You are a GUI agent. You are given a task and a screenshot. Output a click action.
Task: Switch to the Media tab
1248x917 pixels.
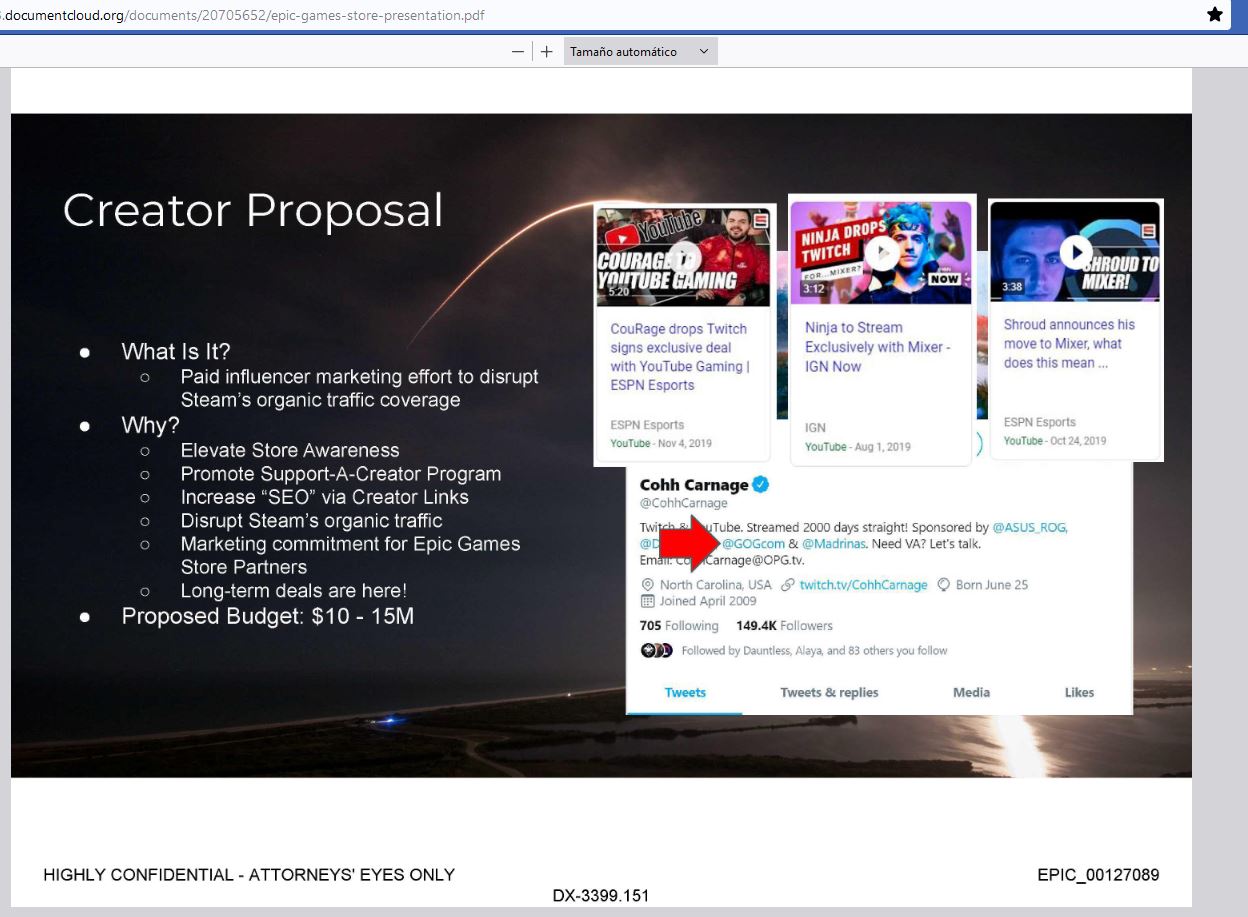[971, 692]
